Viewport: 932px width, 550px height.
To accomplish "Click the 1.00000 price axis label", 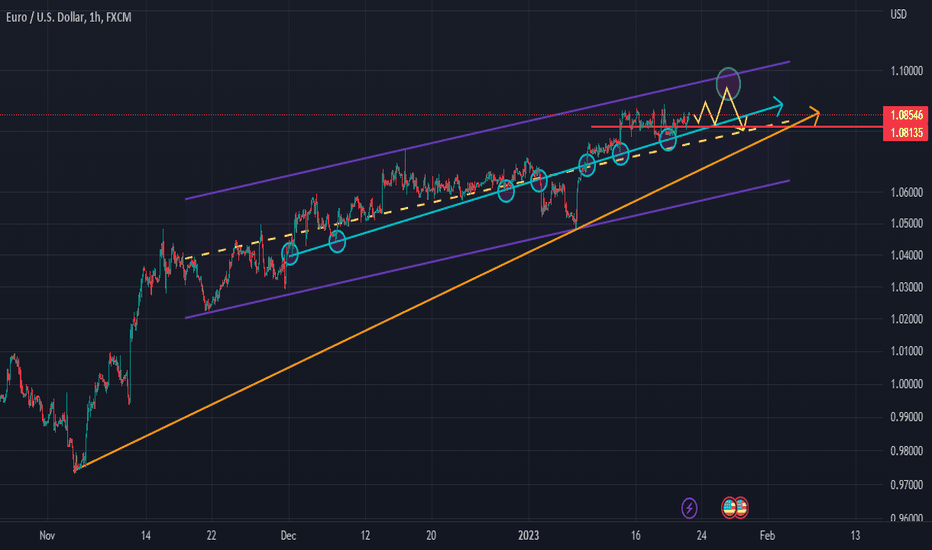I will pyautogui.click(x=906, y=384).
